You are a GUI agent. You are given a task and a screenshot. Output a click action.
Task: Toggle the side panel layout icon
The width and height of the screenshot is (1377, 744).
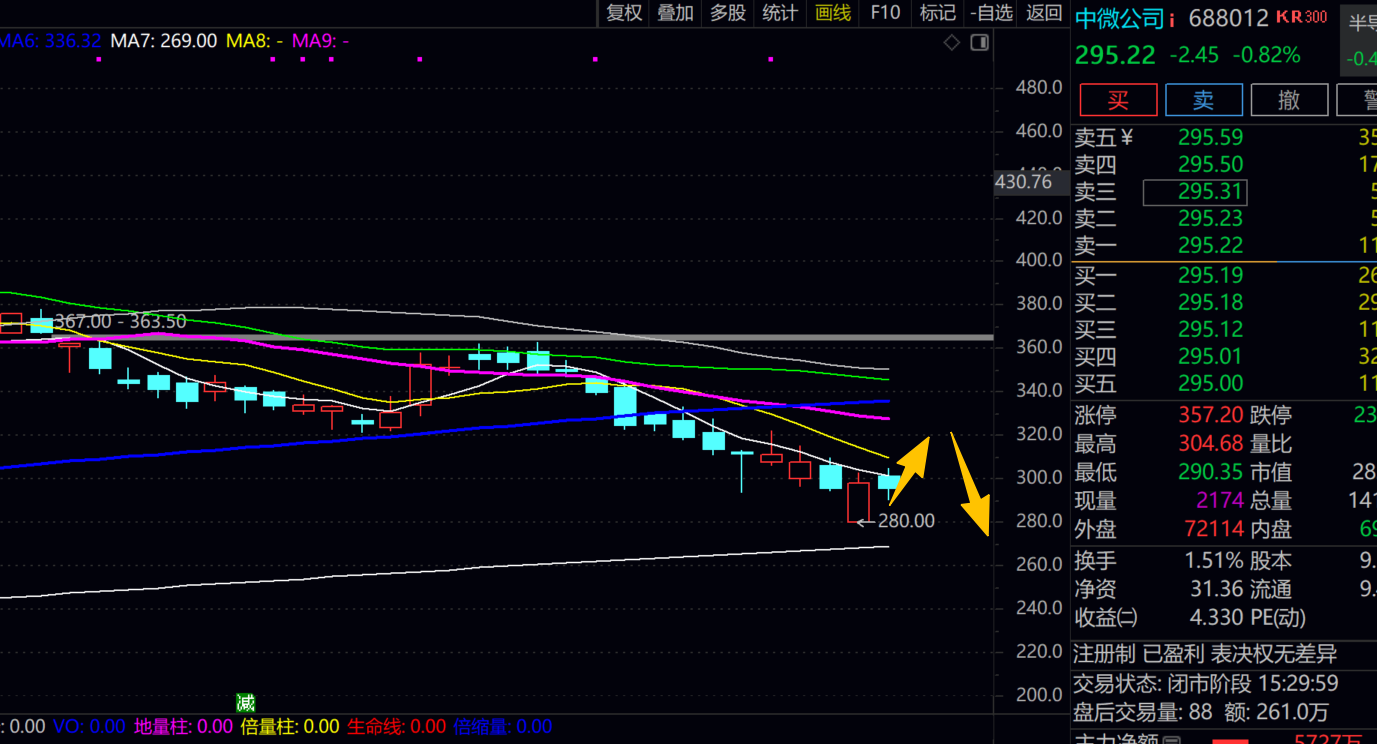click(980, 42)
